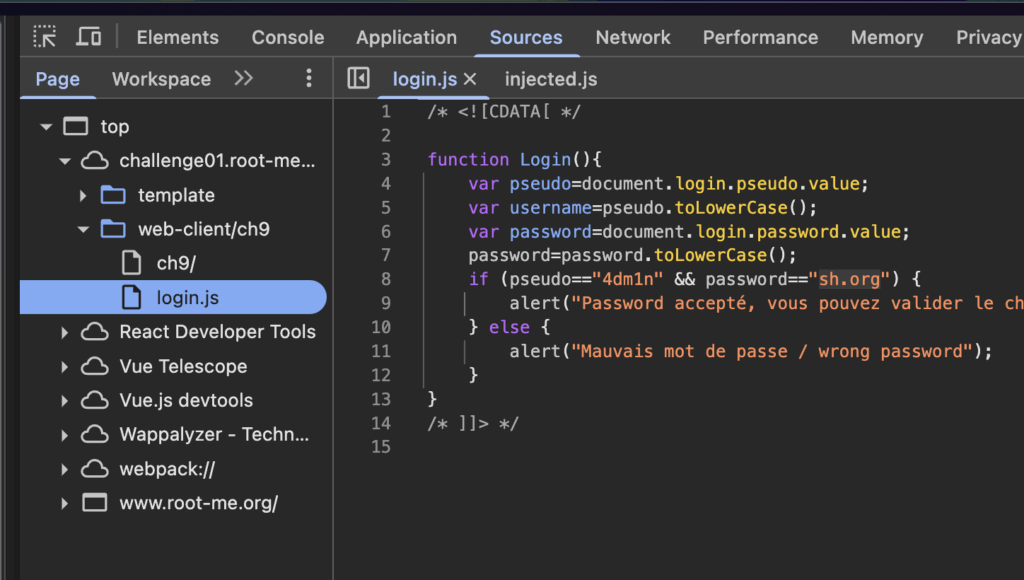Collapse the top frame tree node
This screenshot has width=1024, height=580.
point(45,127)
